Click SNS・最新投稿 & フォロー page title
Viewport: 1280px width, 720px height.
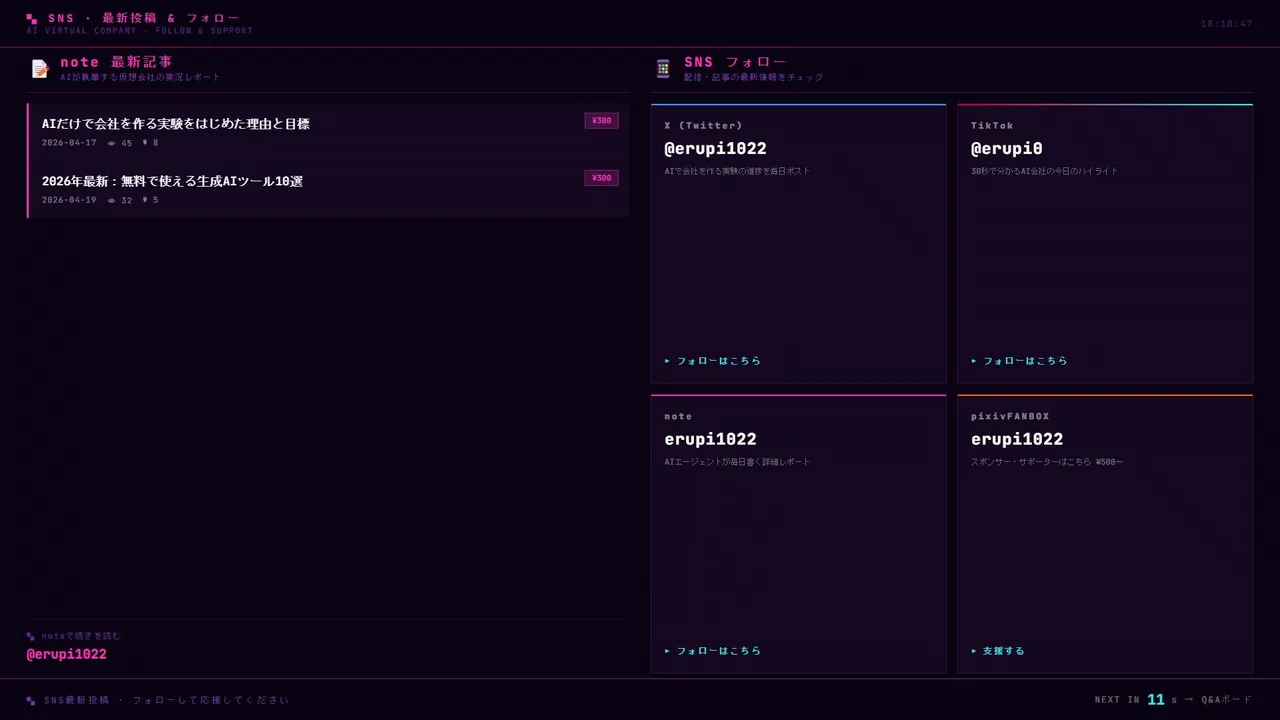click(x=144, y=18)
